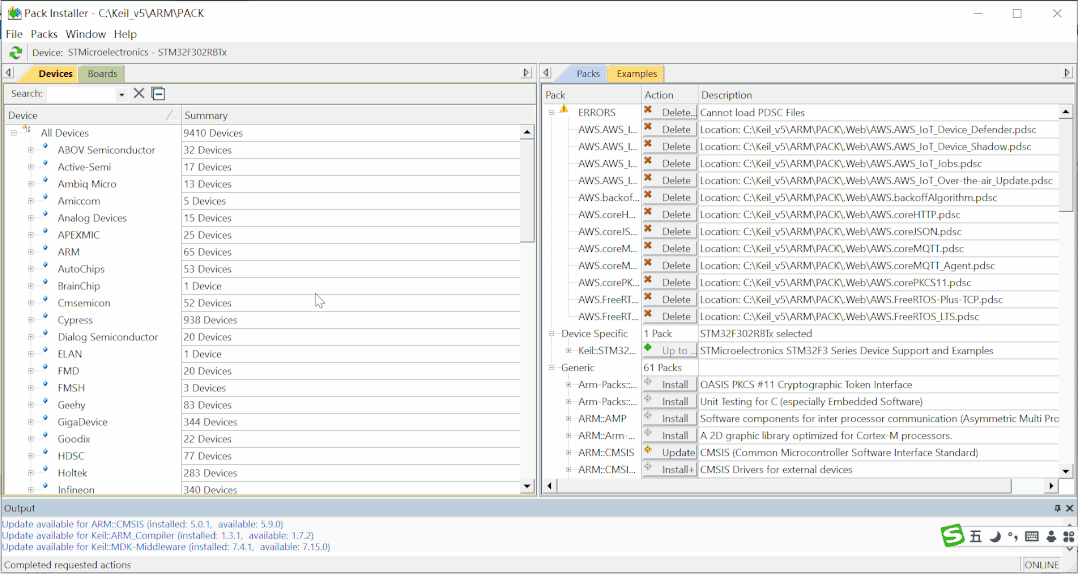Switch to the Examples tab

click(x=637, y=74)
